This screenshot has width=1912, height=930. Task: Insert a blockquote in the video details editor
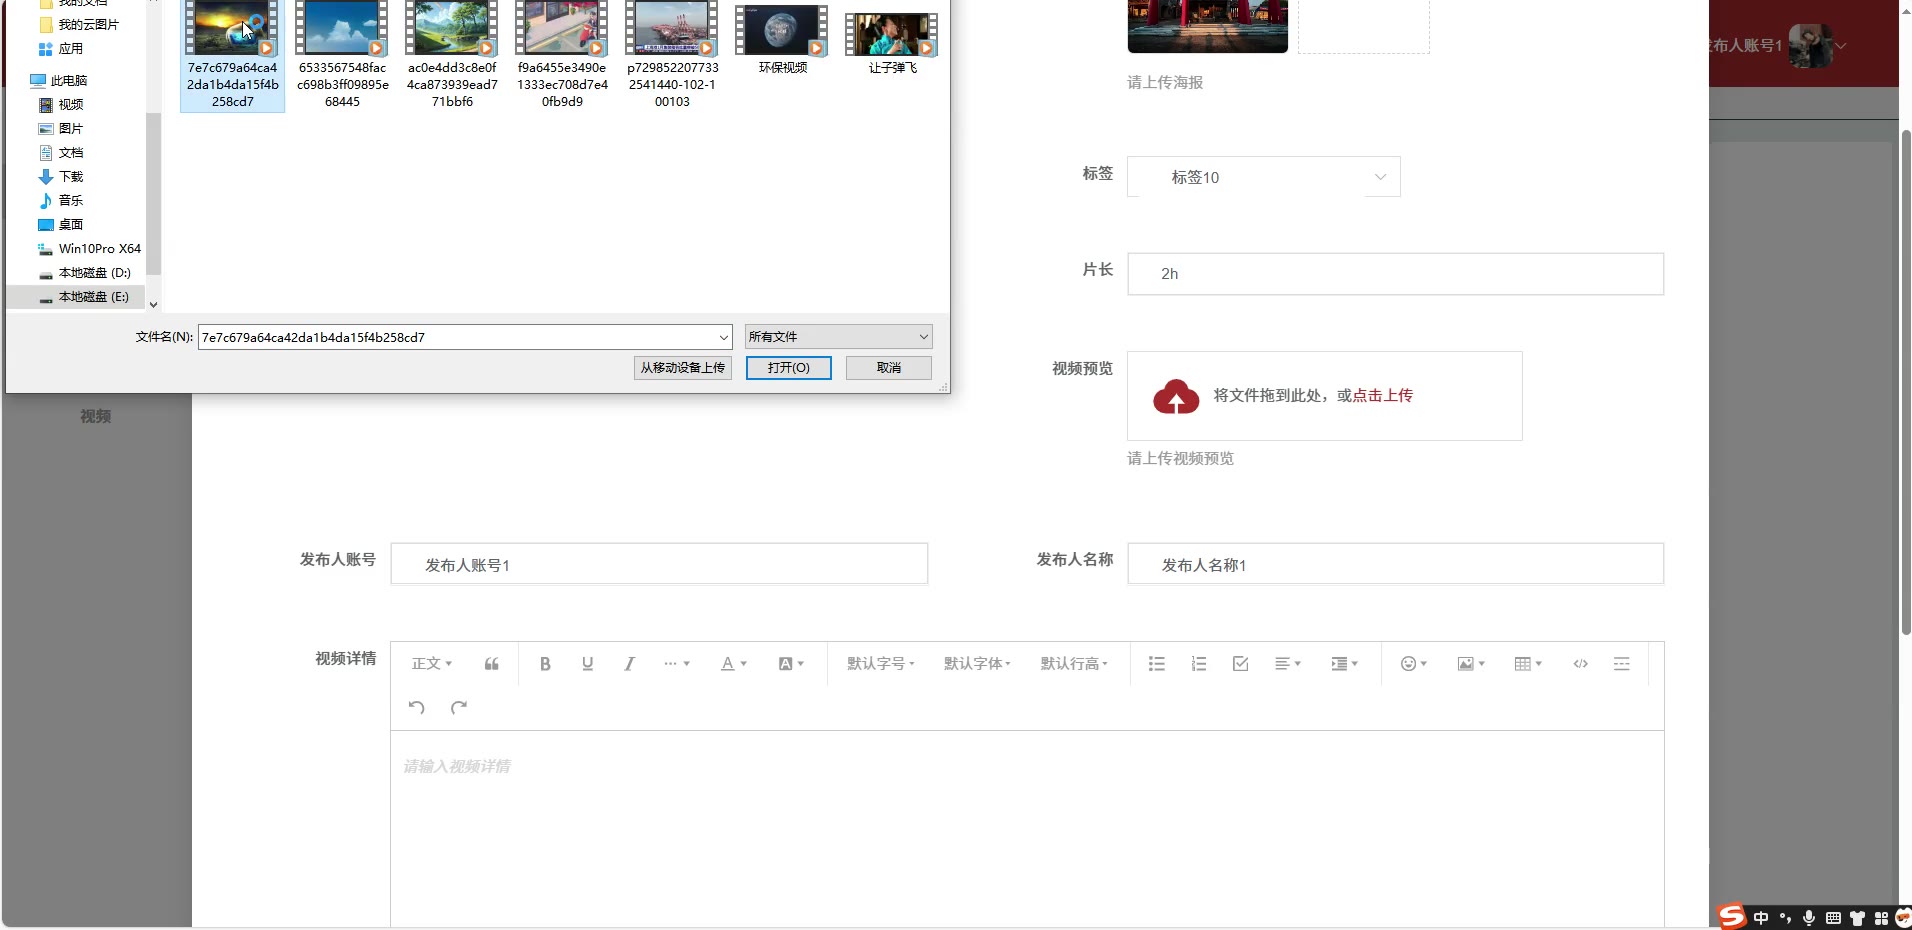pyautogui.click(x=491, y=664)
